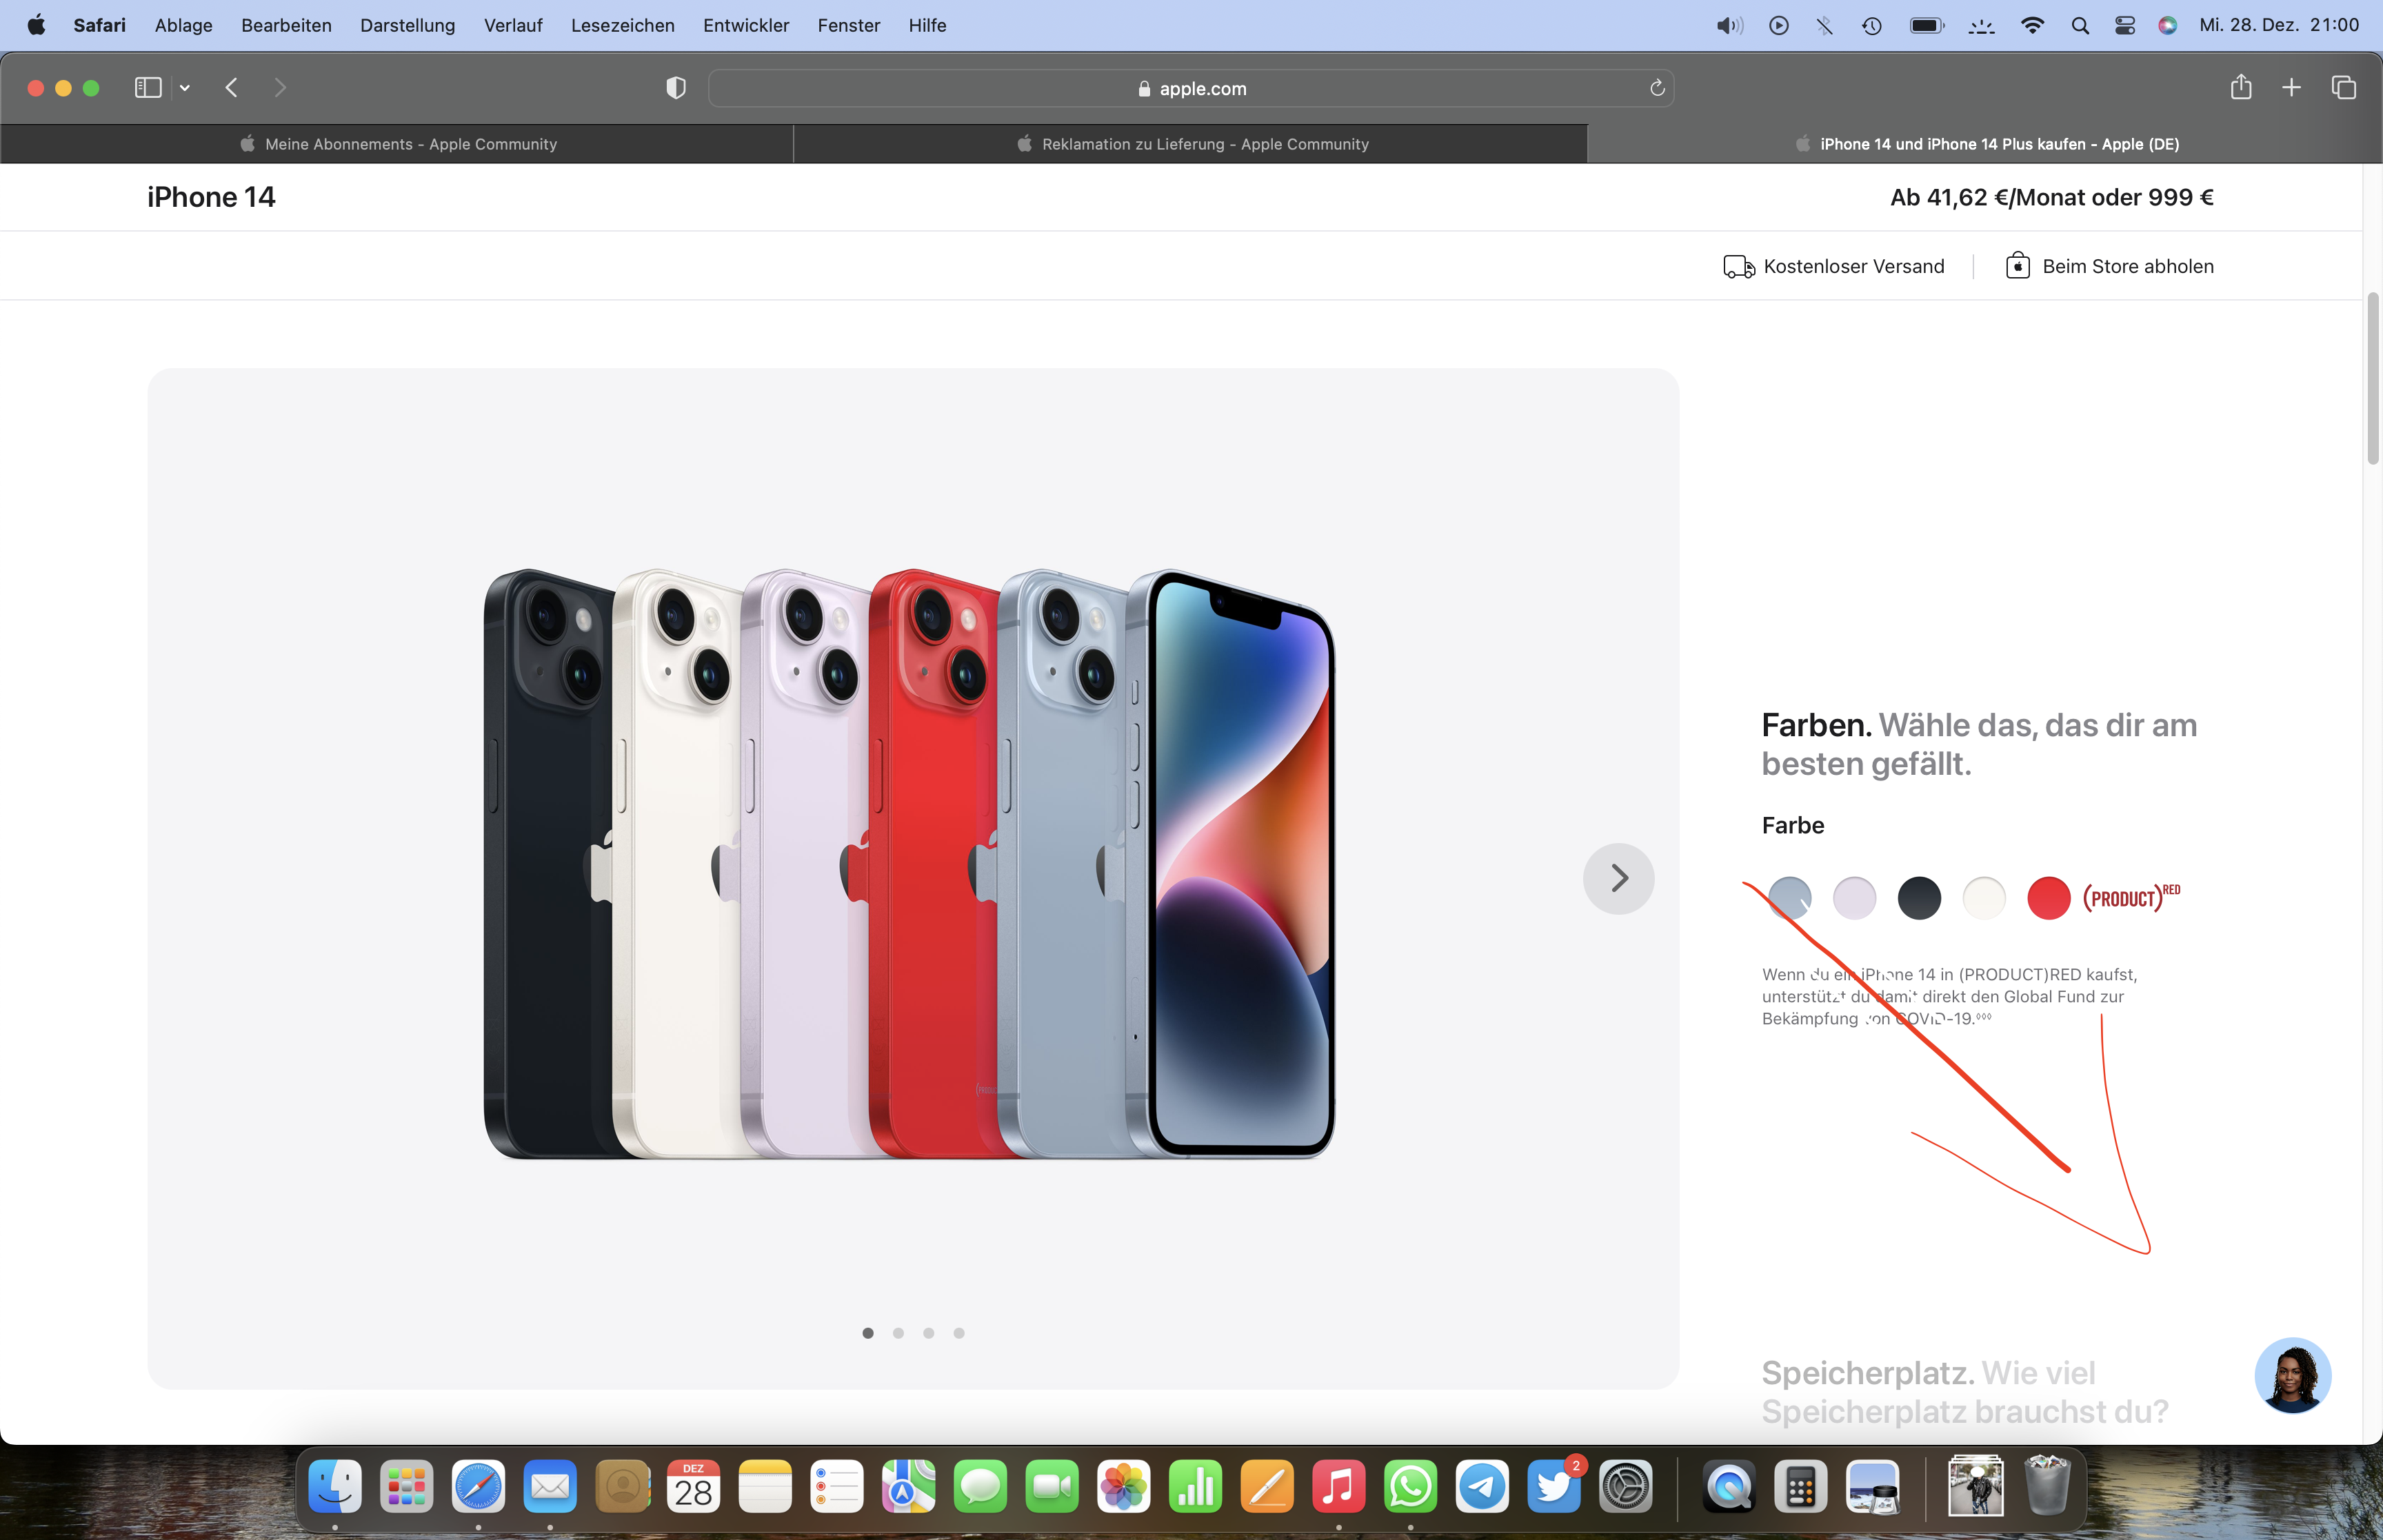Select the second gallery pagination dot

(898, 1333)
